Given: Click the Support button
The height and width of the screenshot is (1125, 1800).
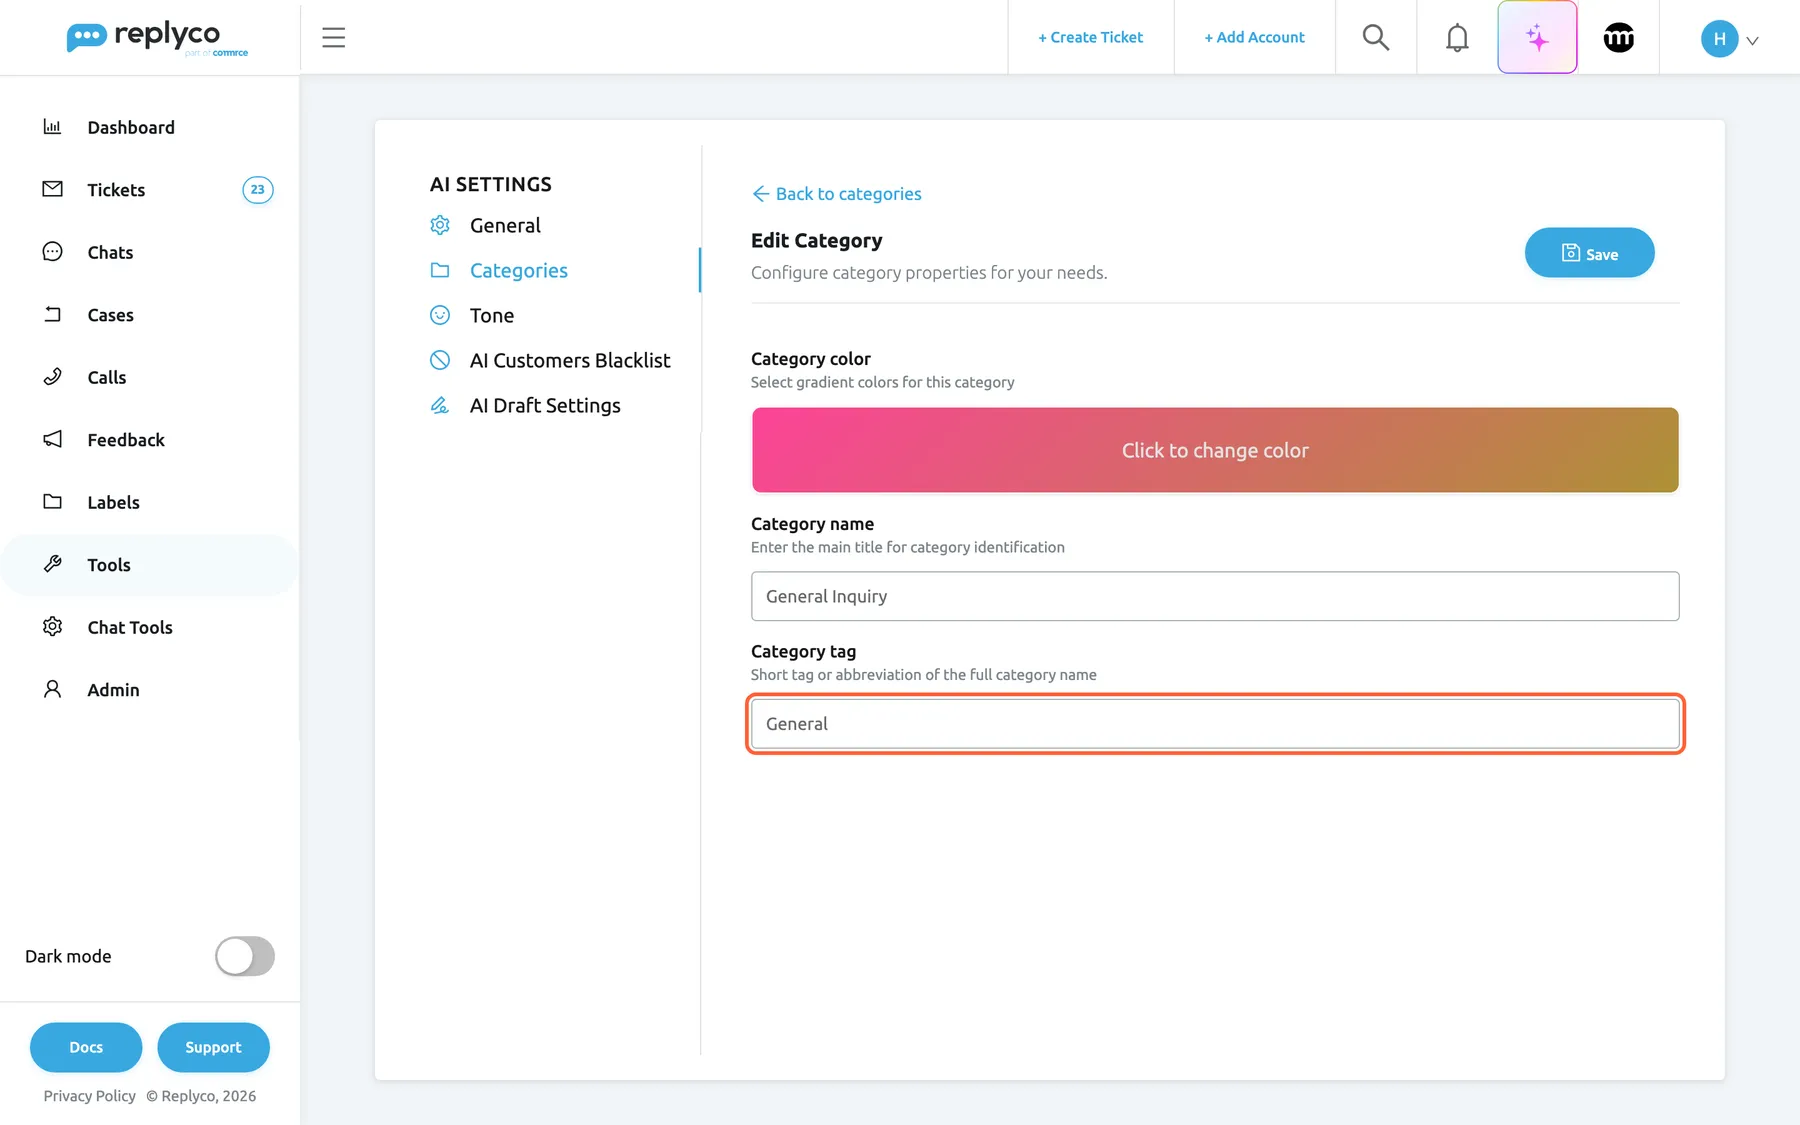Looking at the screenshot, I should (x=213, y=1047).
